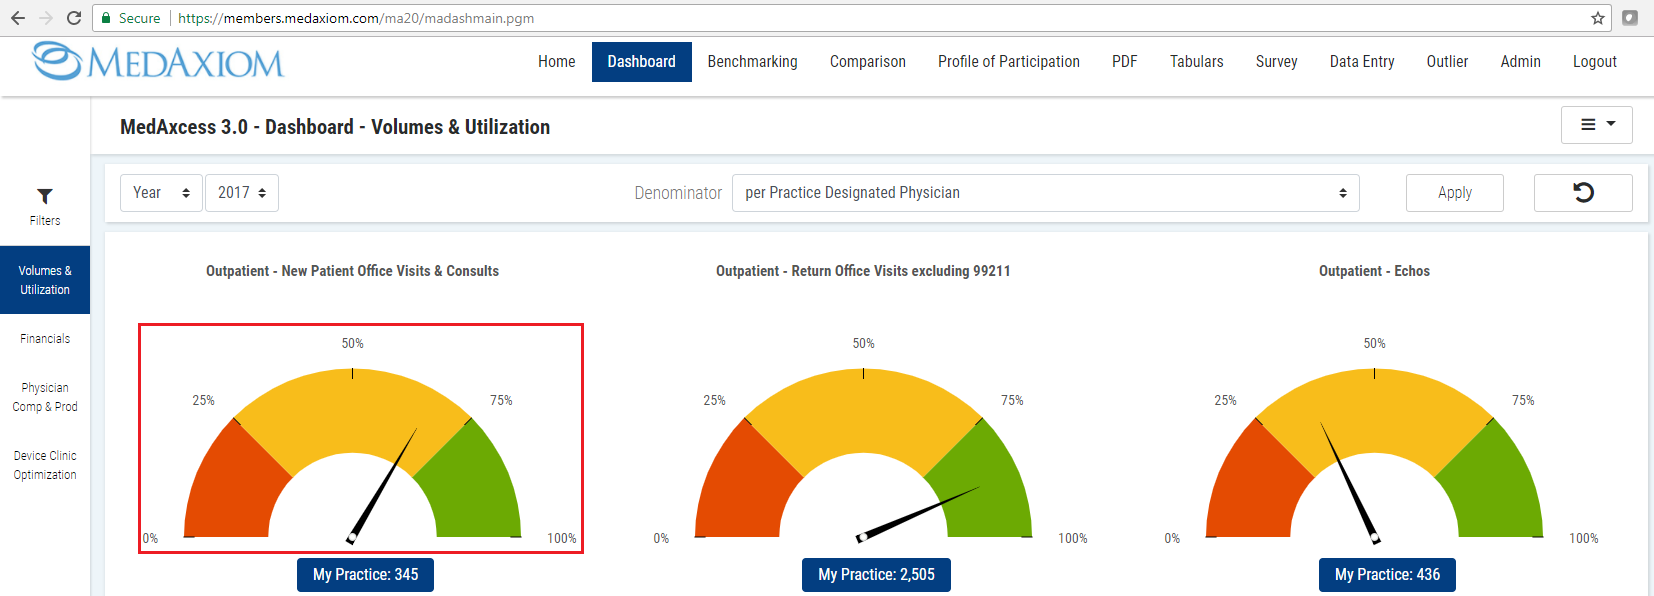
Task: Select the Financials sidebar tab
Action: click(45, 339)
